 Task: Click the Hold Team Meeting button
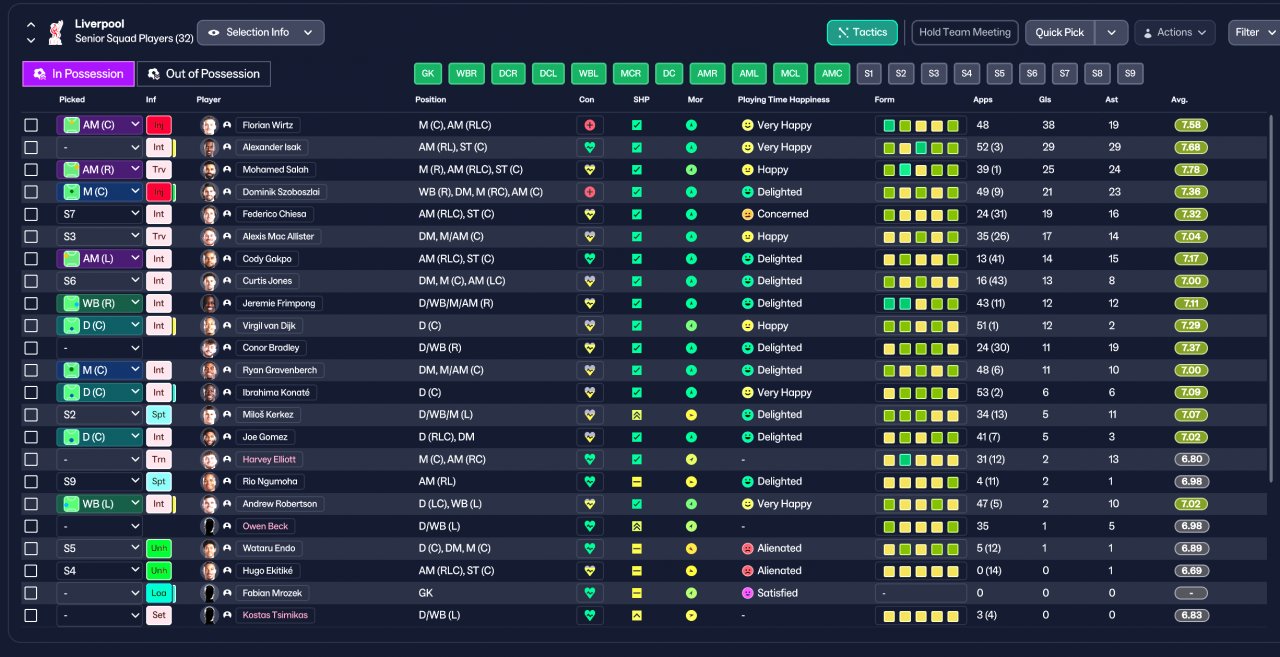tap(965, 32)
